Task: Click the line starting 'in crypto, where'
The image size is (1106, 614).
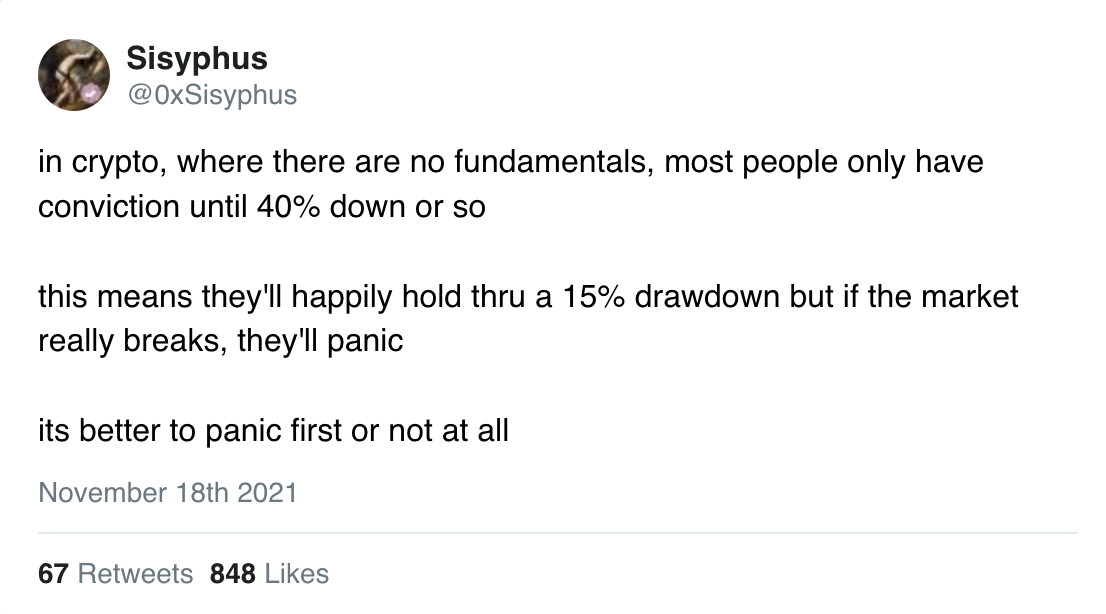Action: coord(511,162)
